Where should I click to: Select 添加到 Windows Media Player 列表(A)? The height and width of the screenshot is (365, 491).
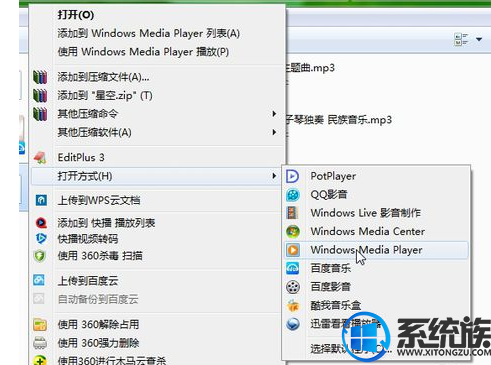156,33
